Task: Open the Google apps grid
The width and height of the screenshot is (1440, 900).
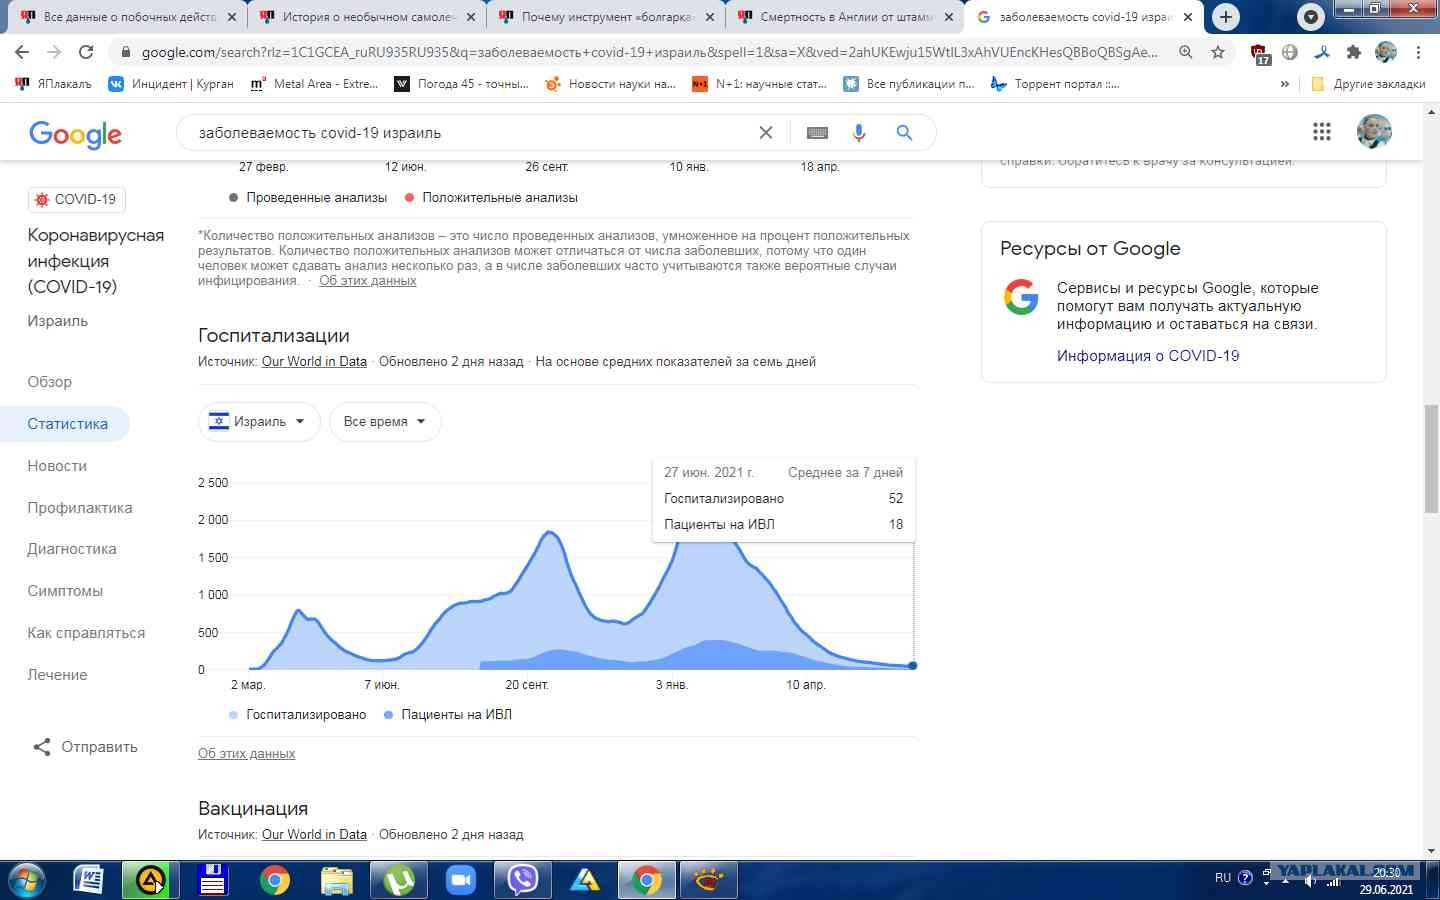Action: click(x=1322, y=132)
